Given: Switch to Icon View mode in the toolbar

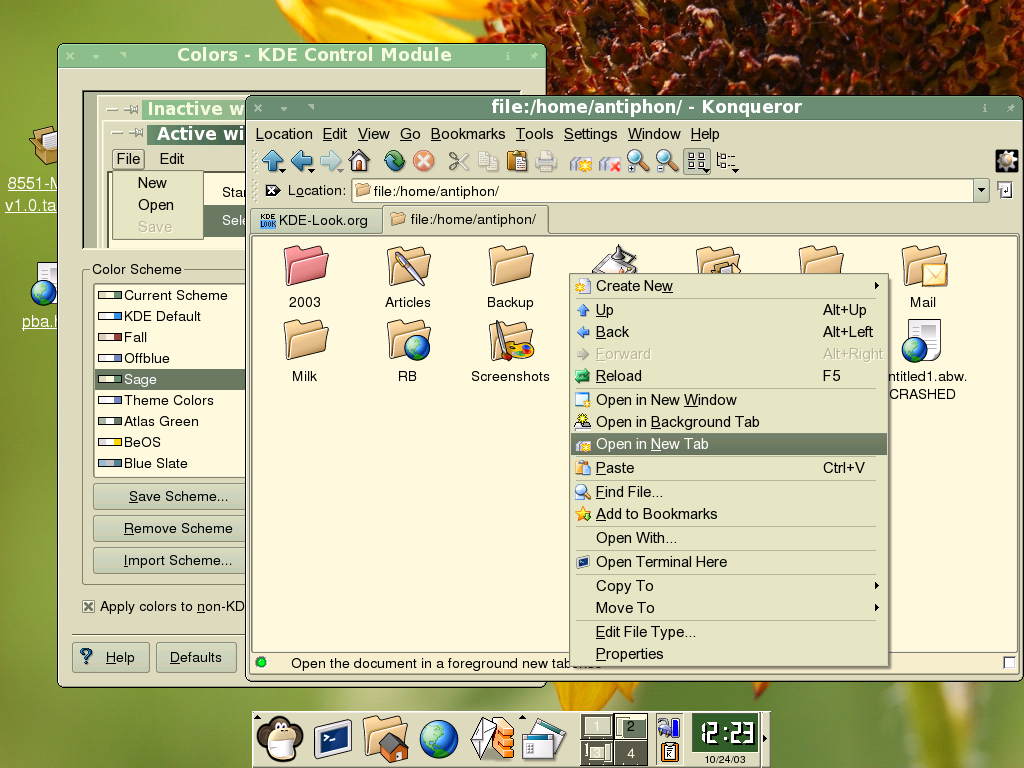Looking at the screenshot, I should tap(697, 161).
